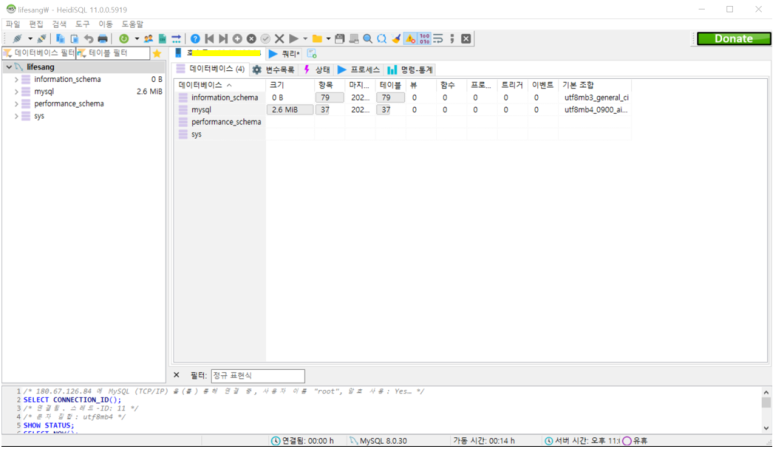Click the undo arrow icon
773x449 pixels.
pos(88,38)
